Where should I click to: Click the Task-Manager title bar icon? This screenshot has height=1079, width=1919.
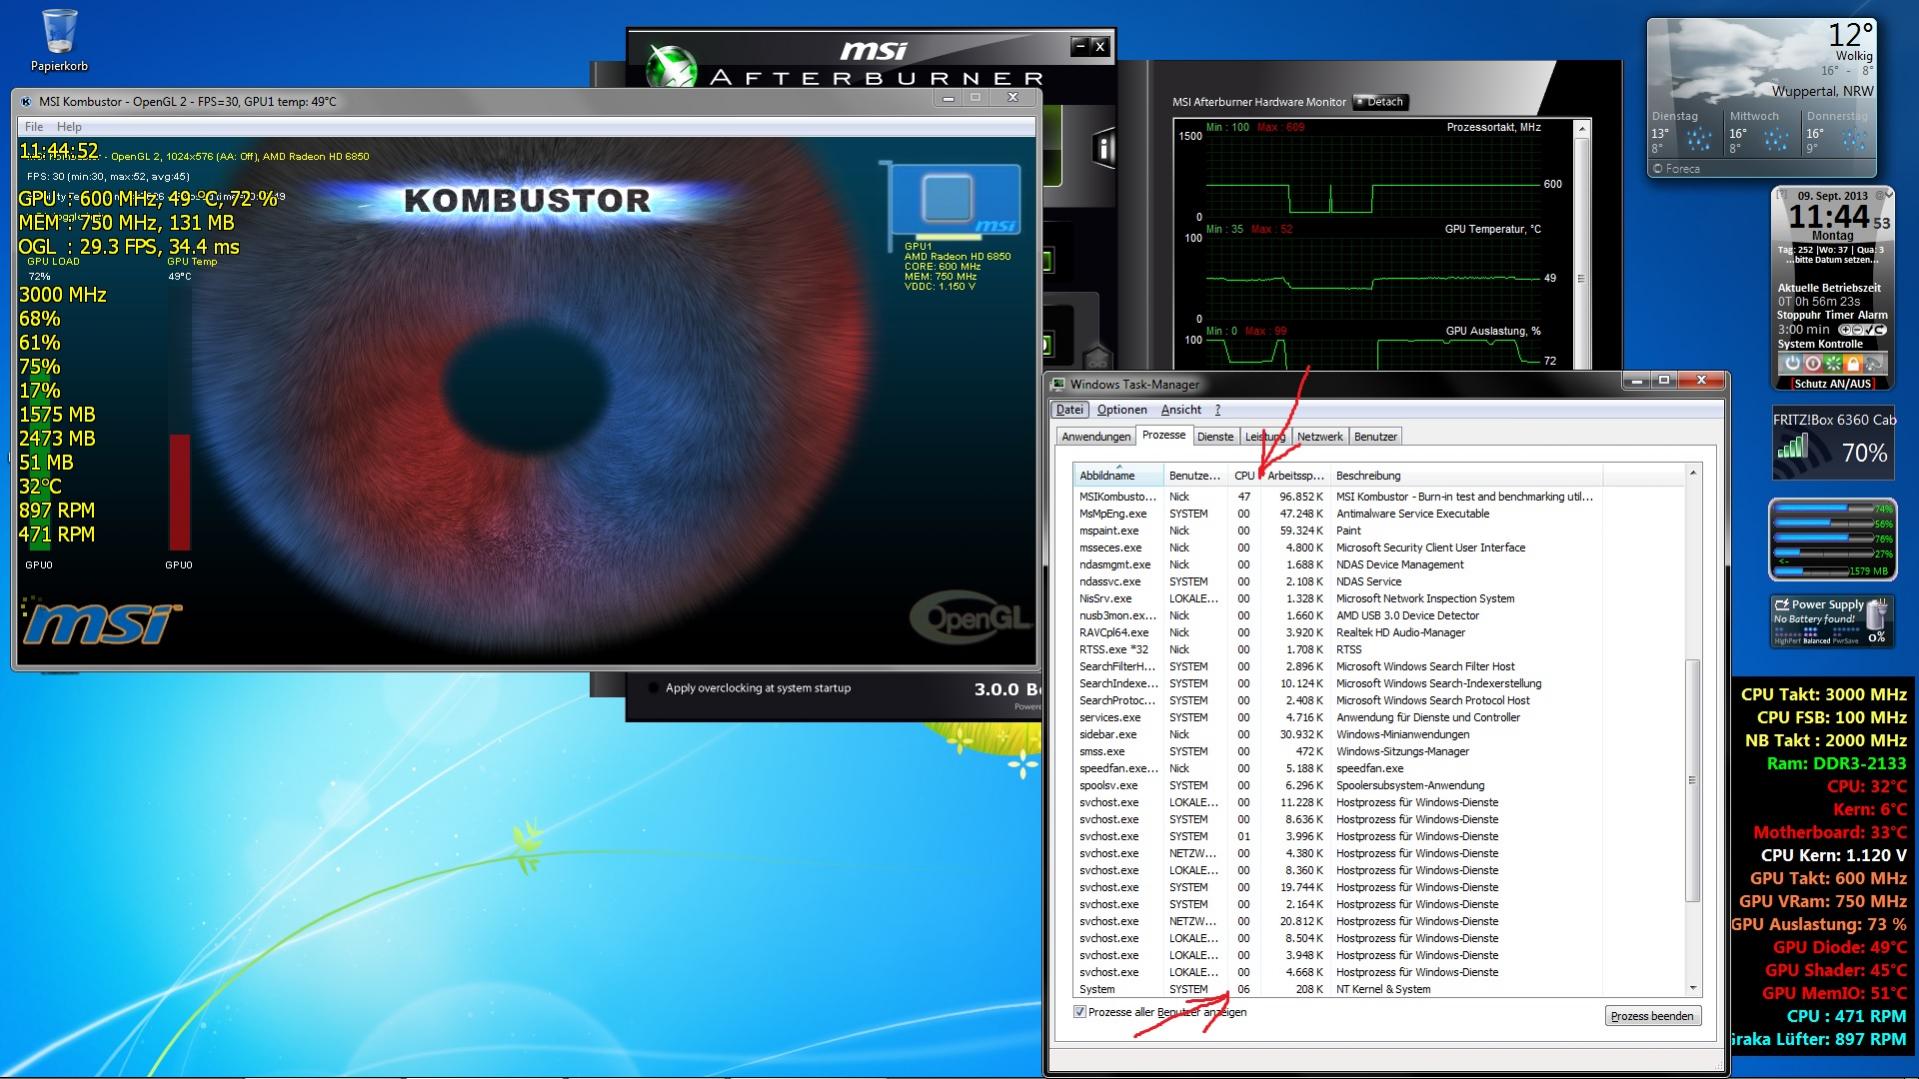[x=1058, y=384]
